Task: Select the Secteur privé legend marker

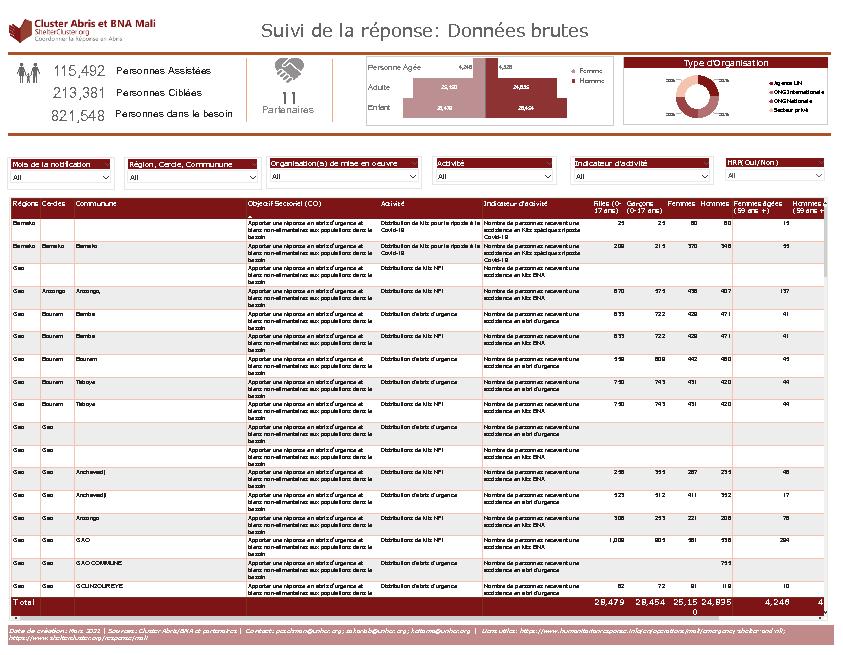Action: [768, 110]
